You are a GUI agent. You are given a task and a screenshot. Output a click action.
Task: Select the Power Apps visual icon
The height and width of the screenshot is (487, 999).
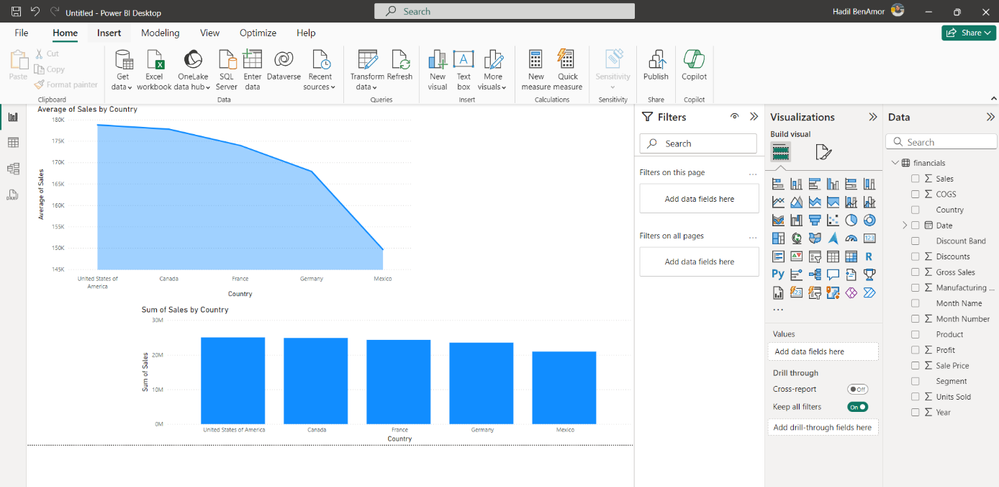[851, 293]
